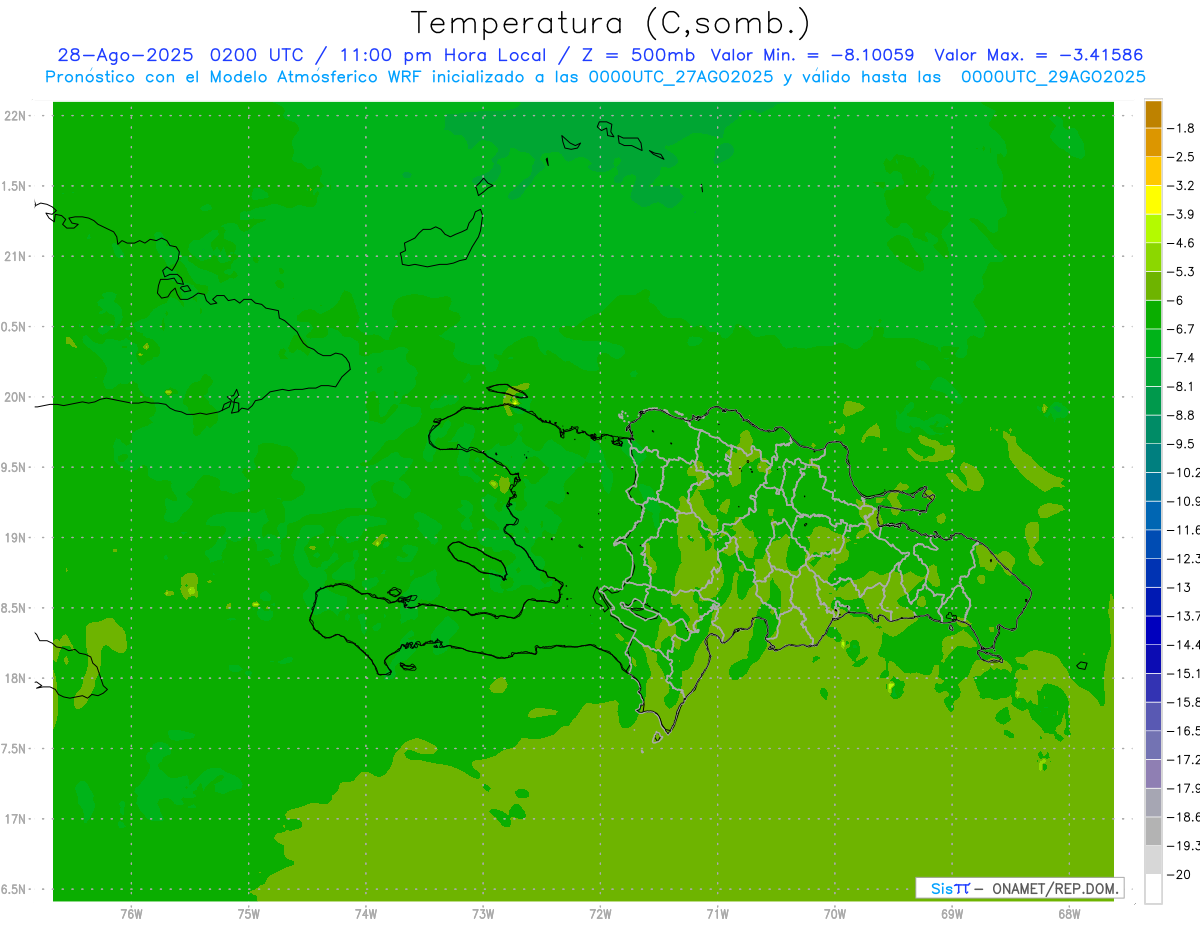Click the blue swatch between -10.2 and -10.9

point(1153,486)
